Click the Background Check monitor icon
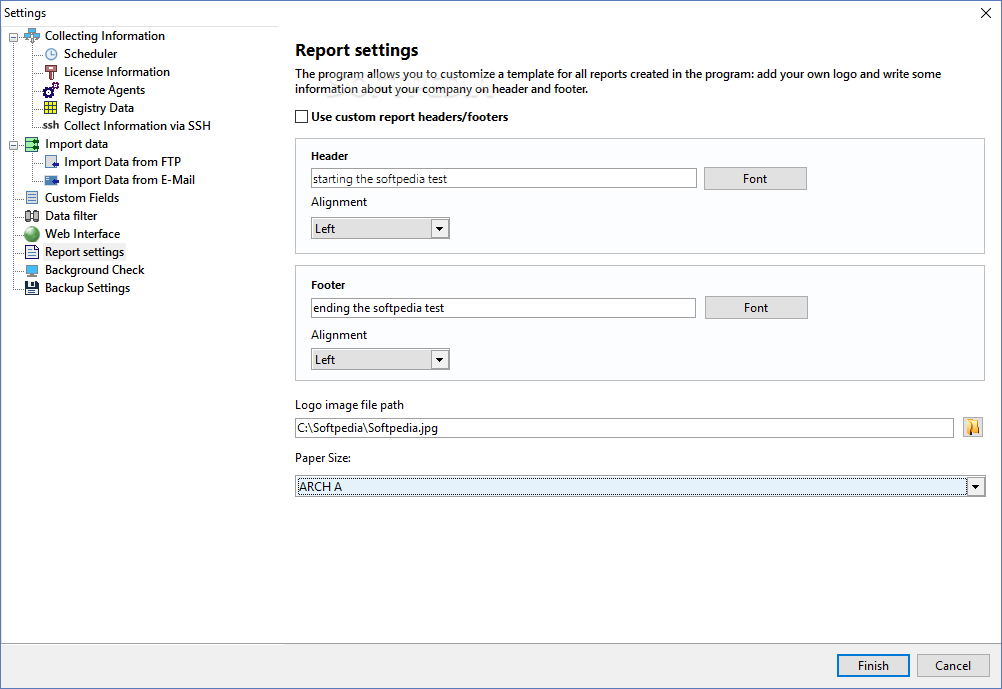Viewport: 1002px width, 689px height. (32, 270)
